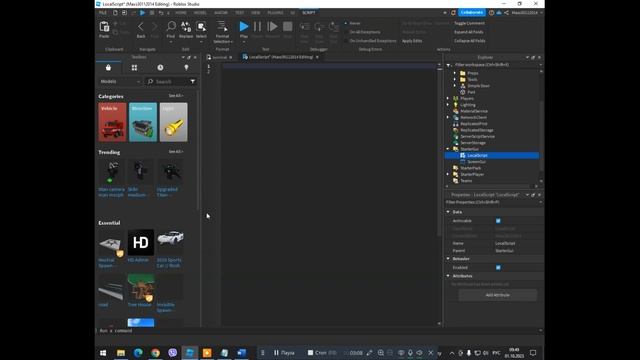Click the Toolbox search filter icon
The height and width of the screenshot is (360, 640).
pos(193,82)
